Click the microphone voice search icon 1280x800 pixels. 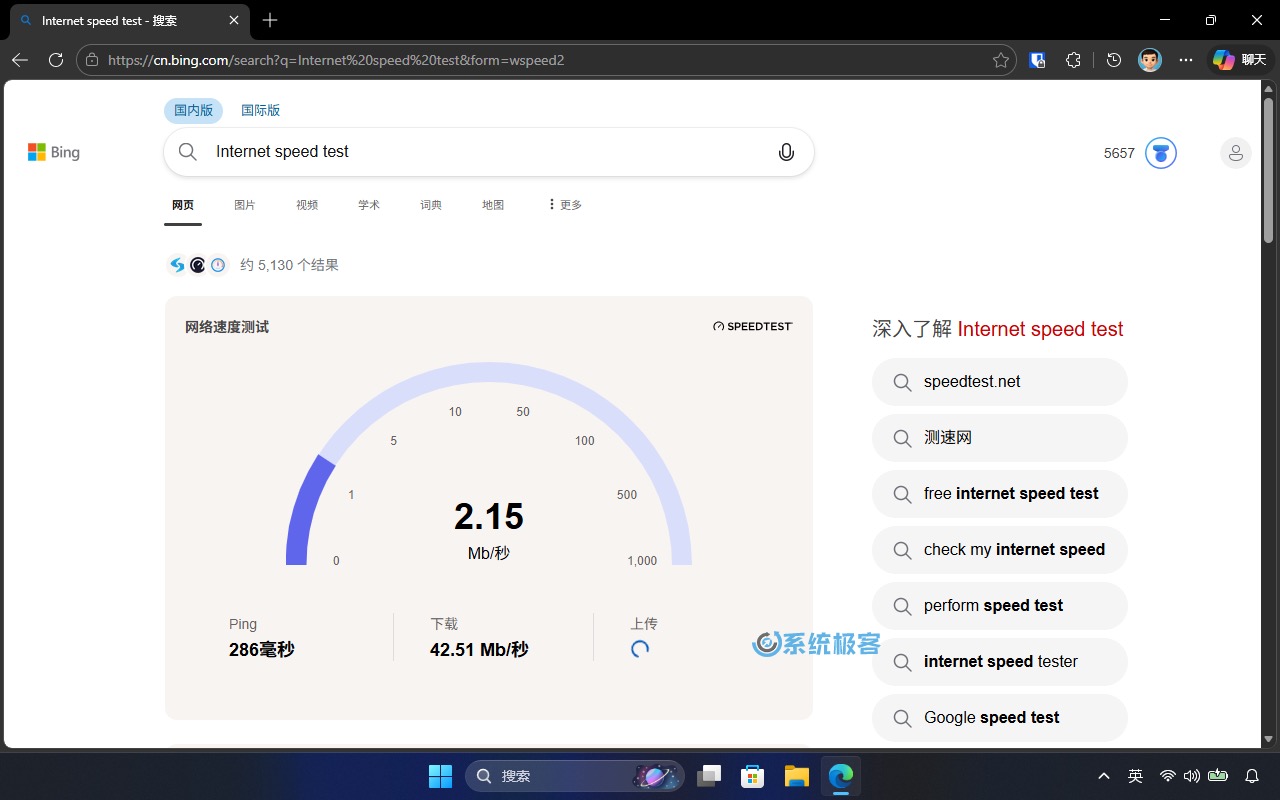pyautogui.click(x=786, y=152)
